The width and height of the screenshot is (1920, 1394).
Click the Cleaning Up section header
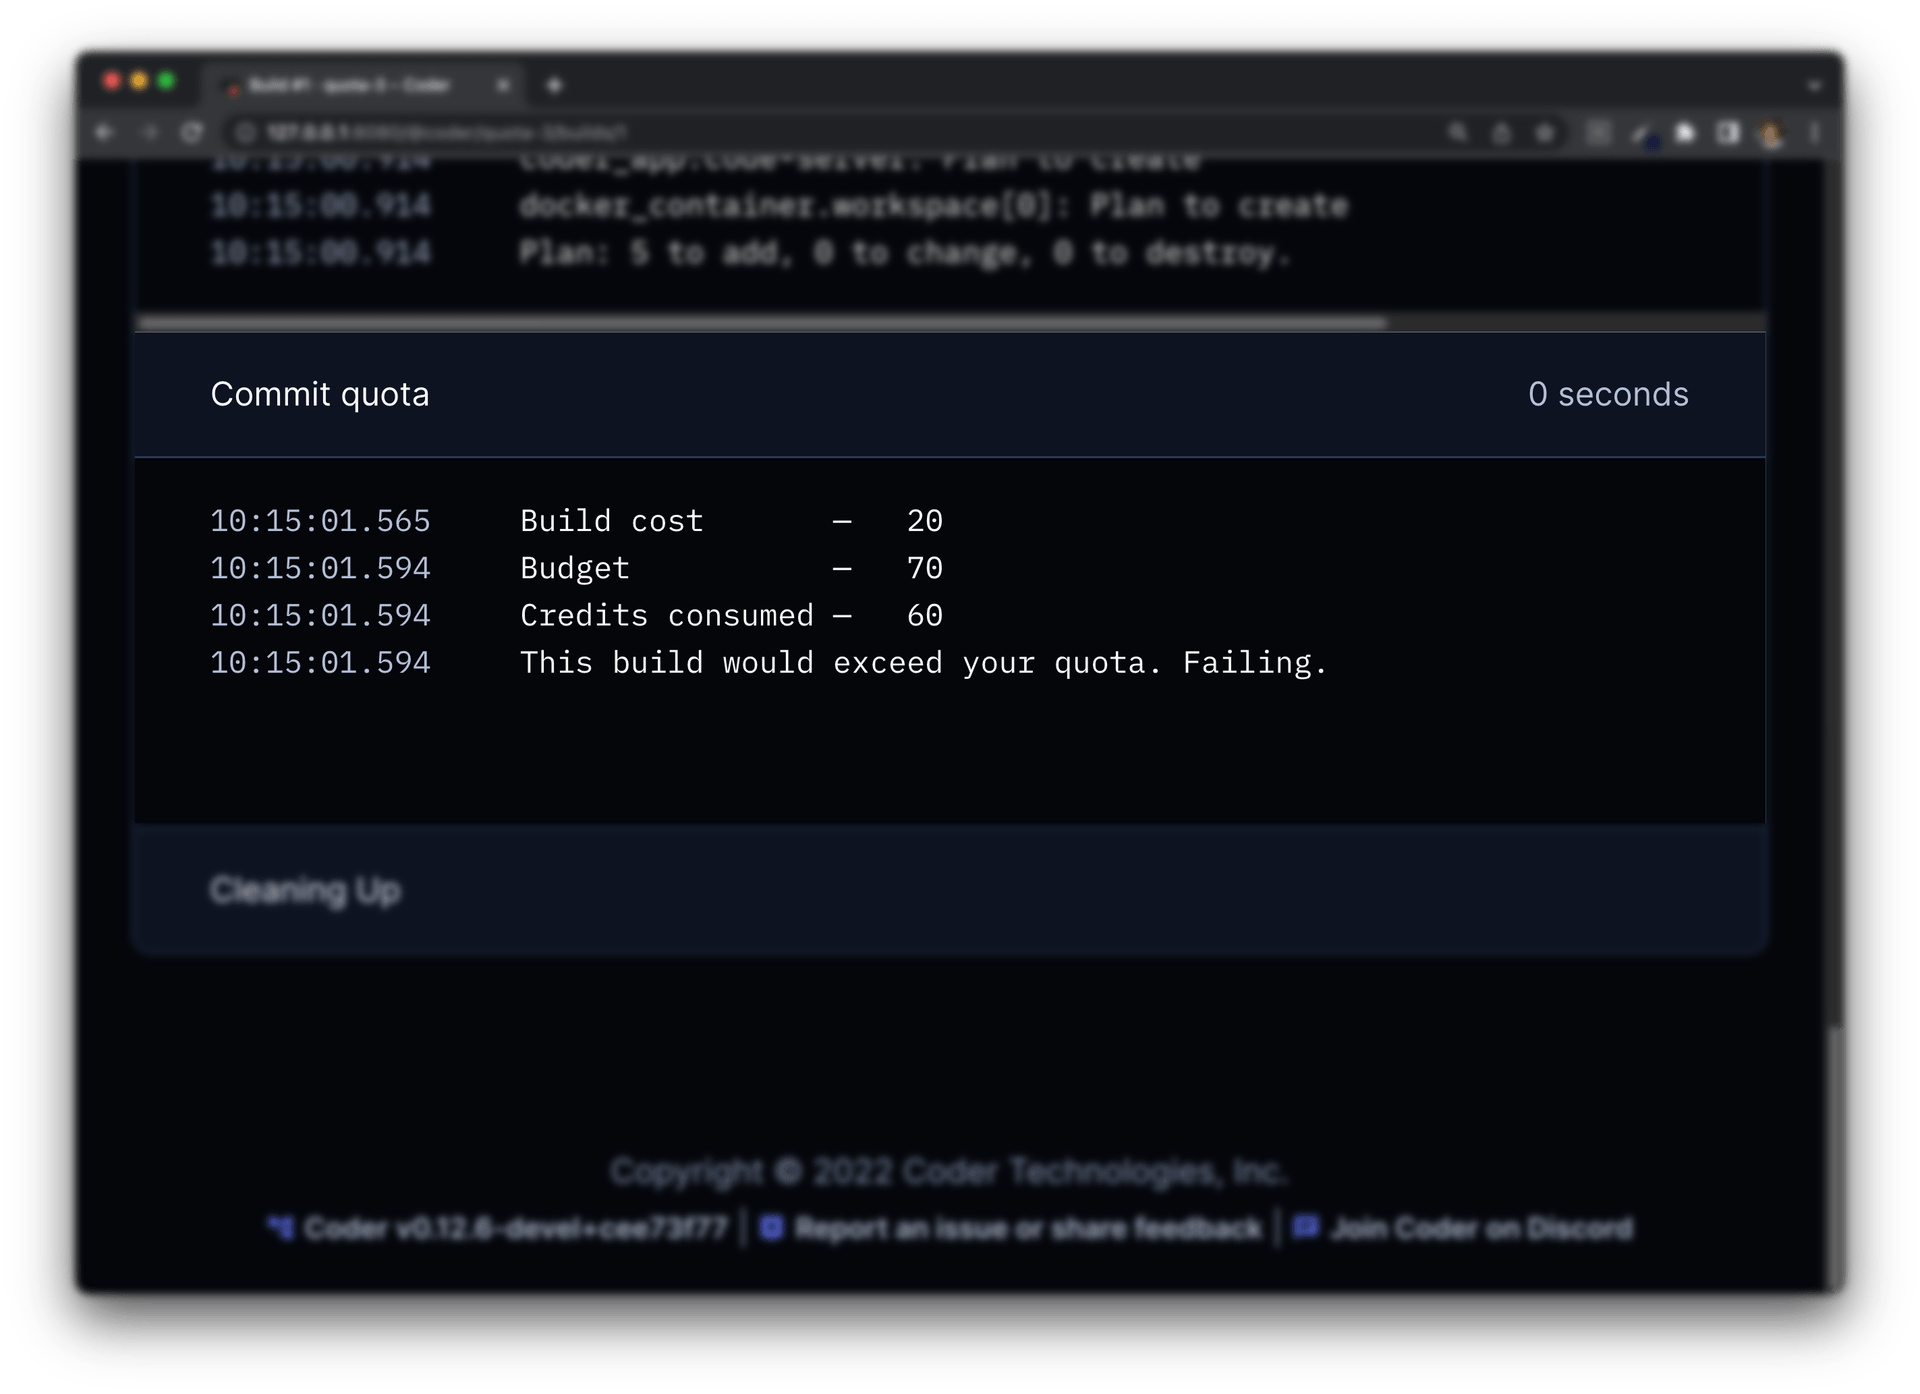[x=950, y=889]
